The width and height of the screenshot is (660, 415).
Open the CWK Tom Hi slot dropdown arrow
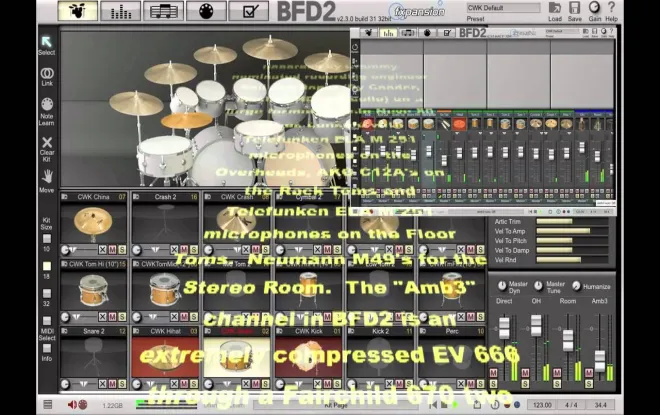pyautogui.click(x=76, y=317)
